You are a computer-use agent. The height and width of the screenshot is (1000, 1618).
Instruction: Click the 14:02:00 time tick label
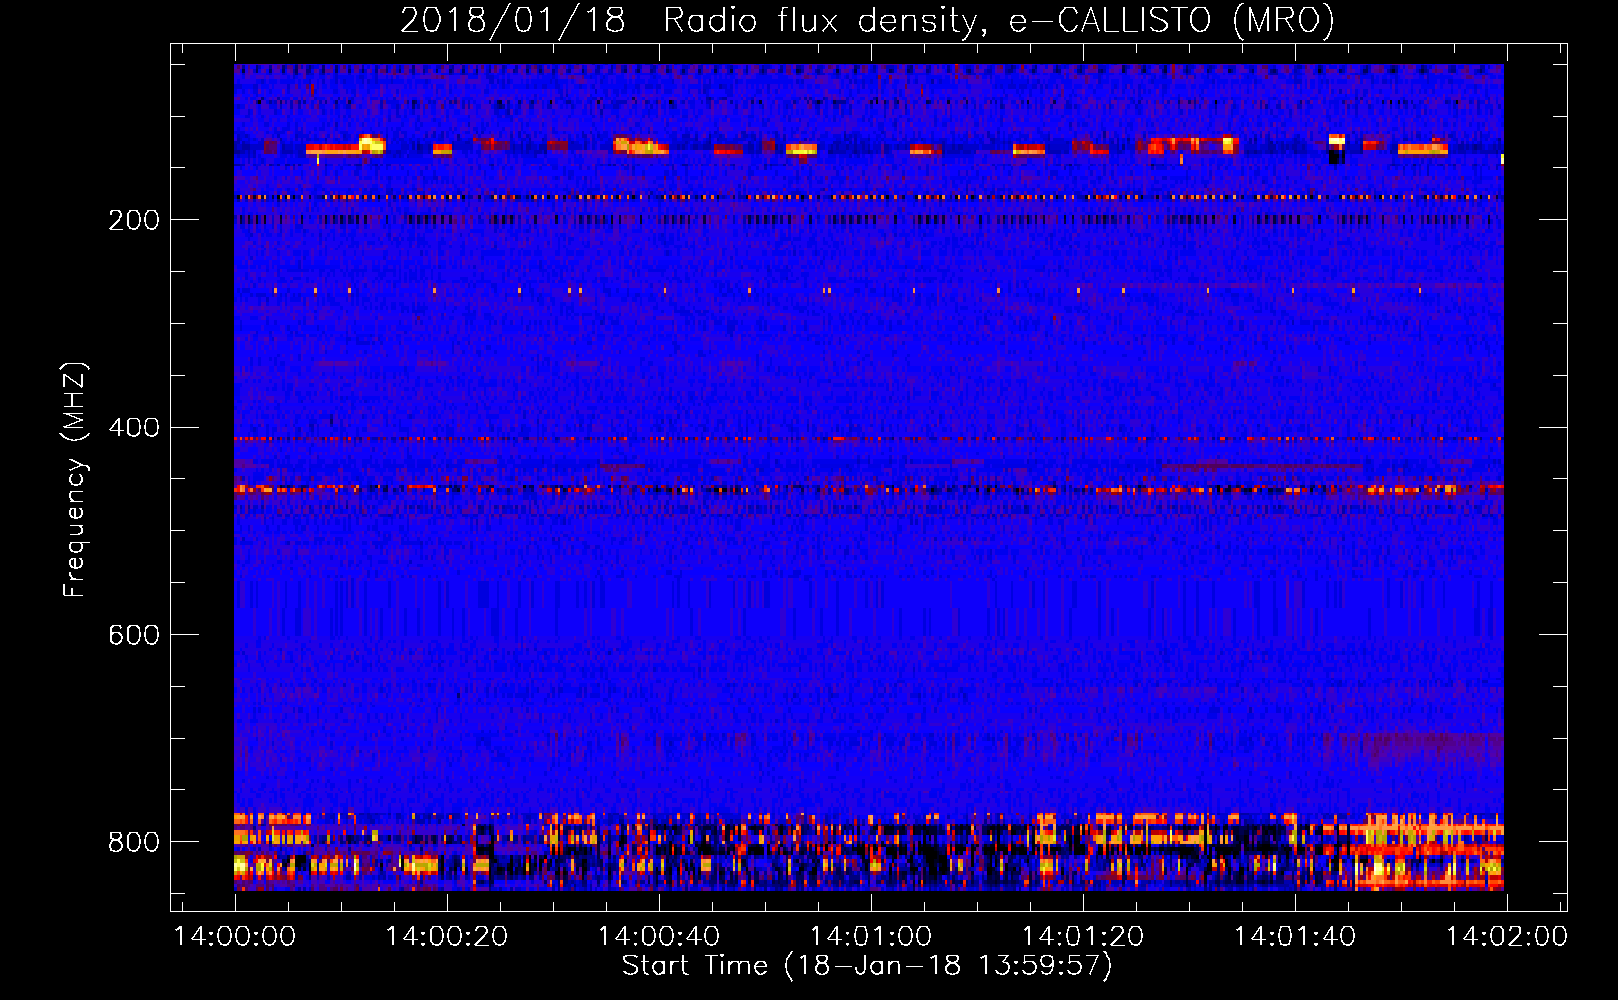[1507, 937]
